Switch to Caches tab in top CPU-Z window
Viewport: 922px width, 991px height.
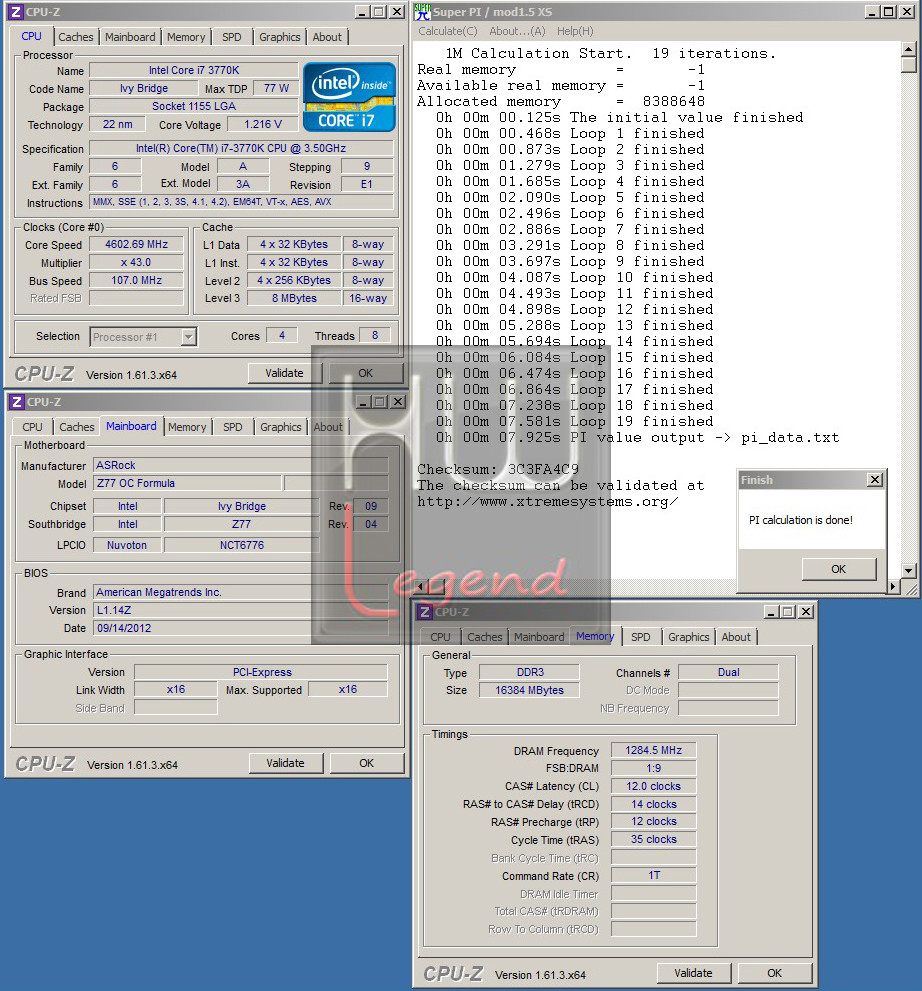tap(76, 37)
